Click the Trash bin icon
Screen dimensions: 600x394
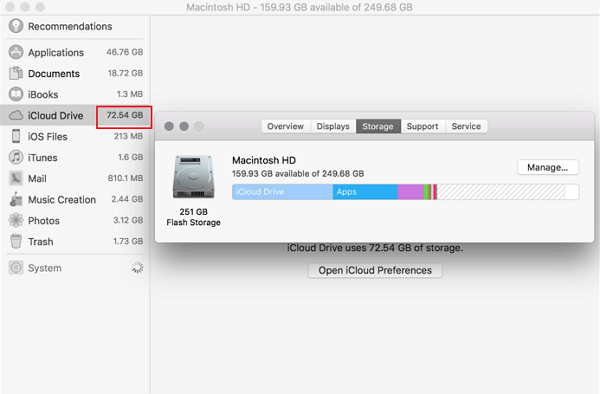click(x=16, y=241)
